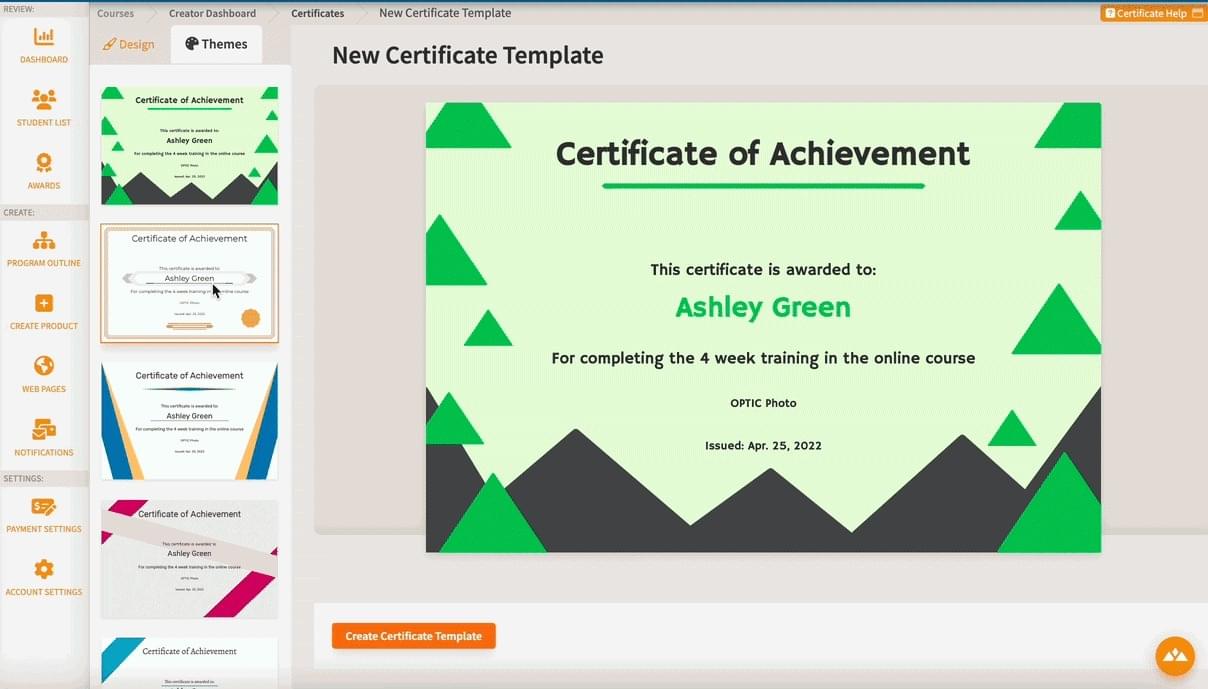This screenshot has width=1208, height=689.
Task: Open the Payment Settings icon
Action: coord(44,507)
